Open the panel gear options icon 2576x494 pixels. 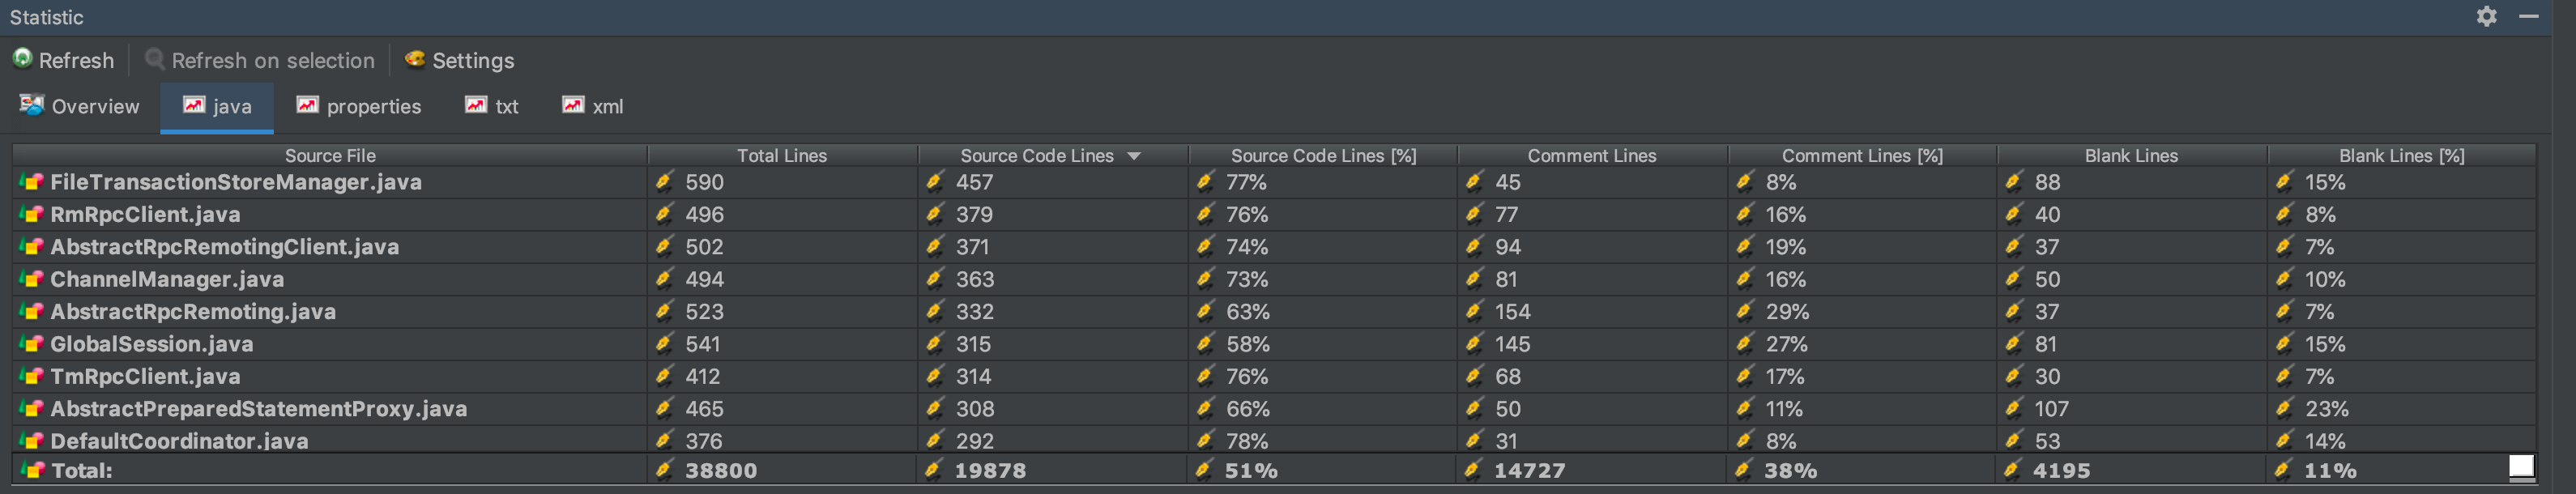click(x=2486, y=16)
